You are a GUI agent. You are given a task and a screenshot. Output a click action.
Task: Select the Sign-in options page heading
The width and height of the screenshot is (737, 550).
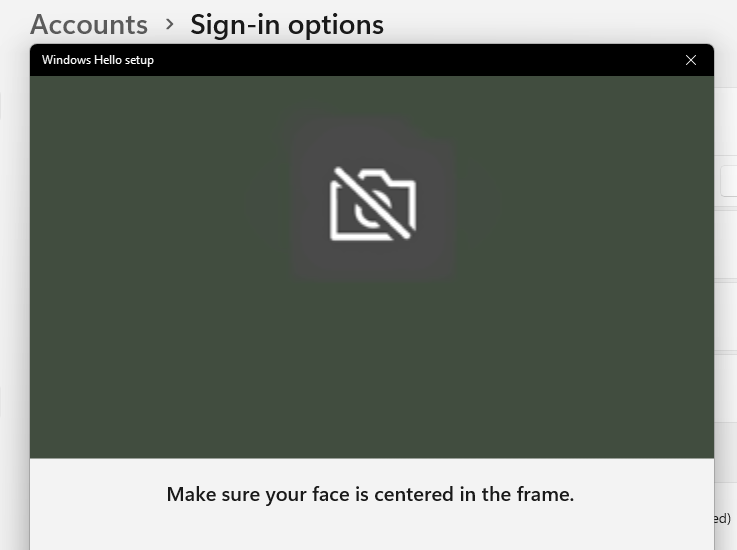click(x=287, y=24)
